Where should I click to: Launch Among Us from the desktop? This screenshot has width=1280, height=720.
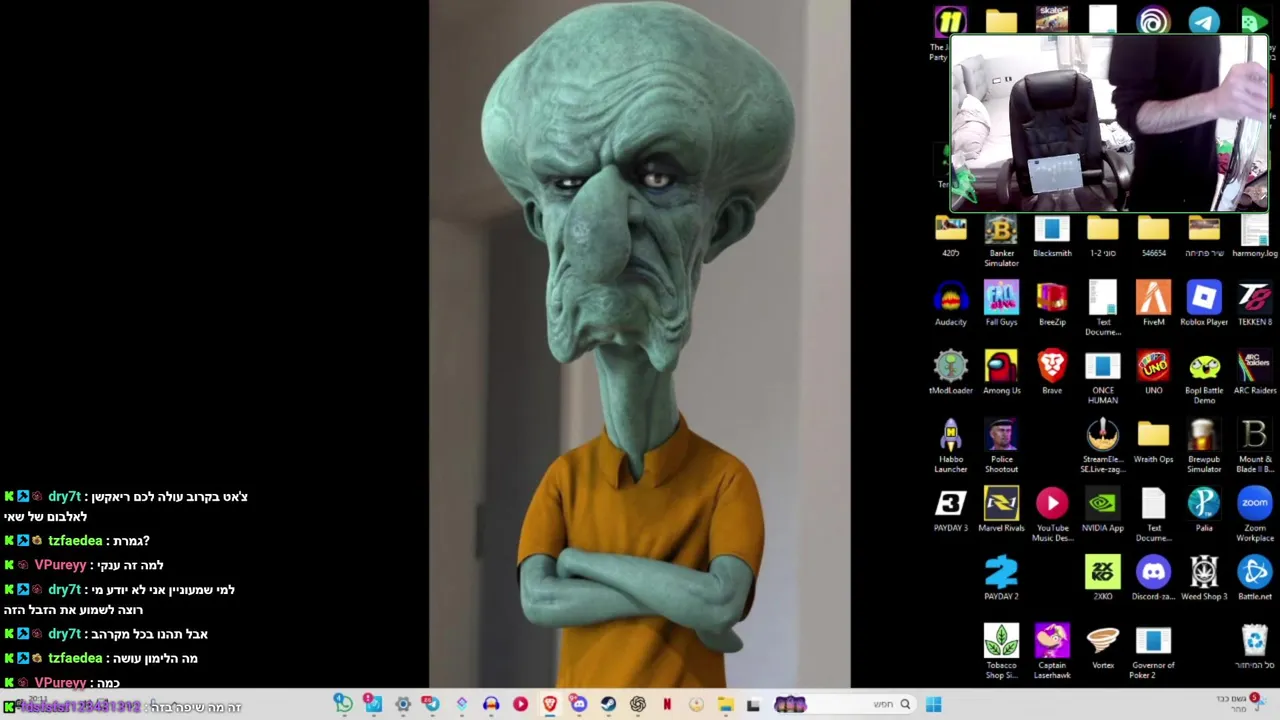click(x=1001, y=373)
